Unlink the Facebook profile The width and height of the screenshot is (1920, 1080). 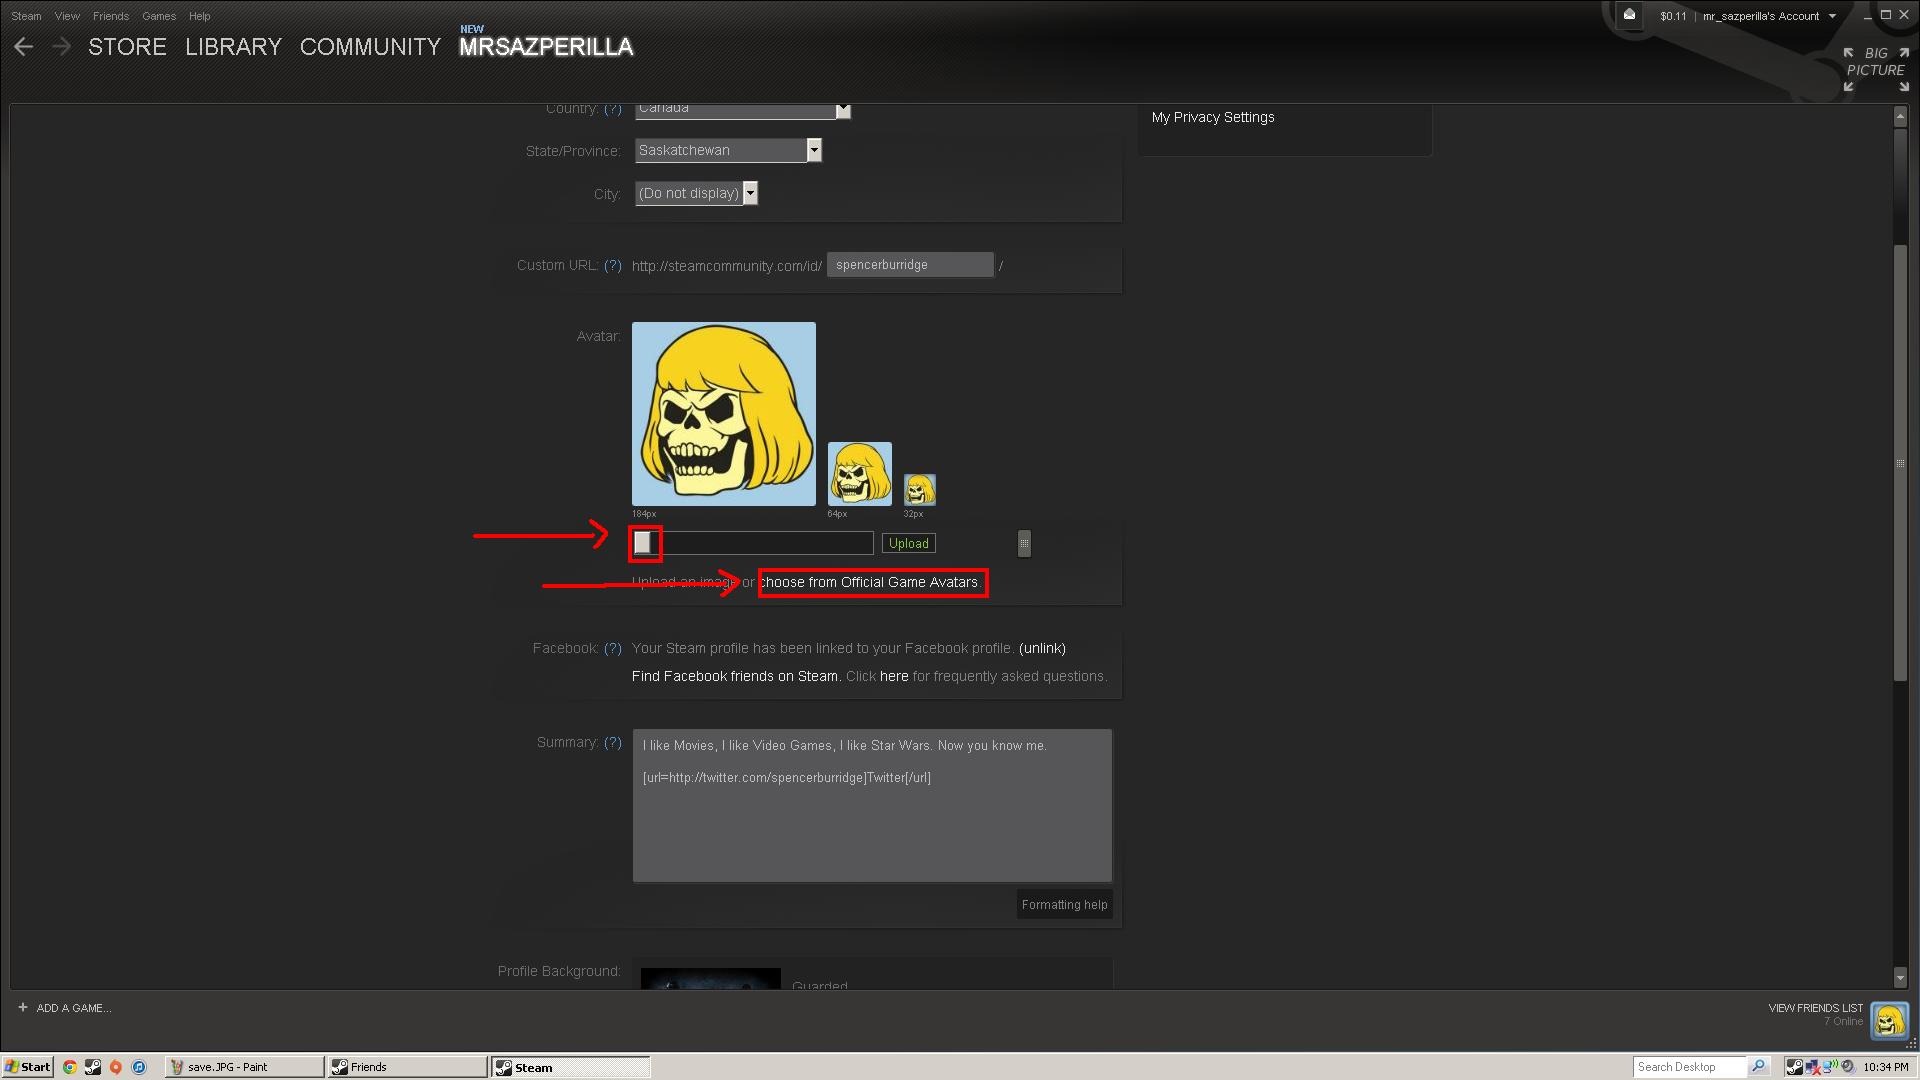[x=1042, y=648]
